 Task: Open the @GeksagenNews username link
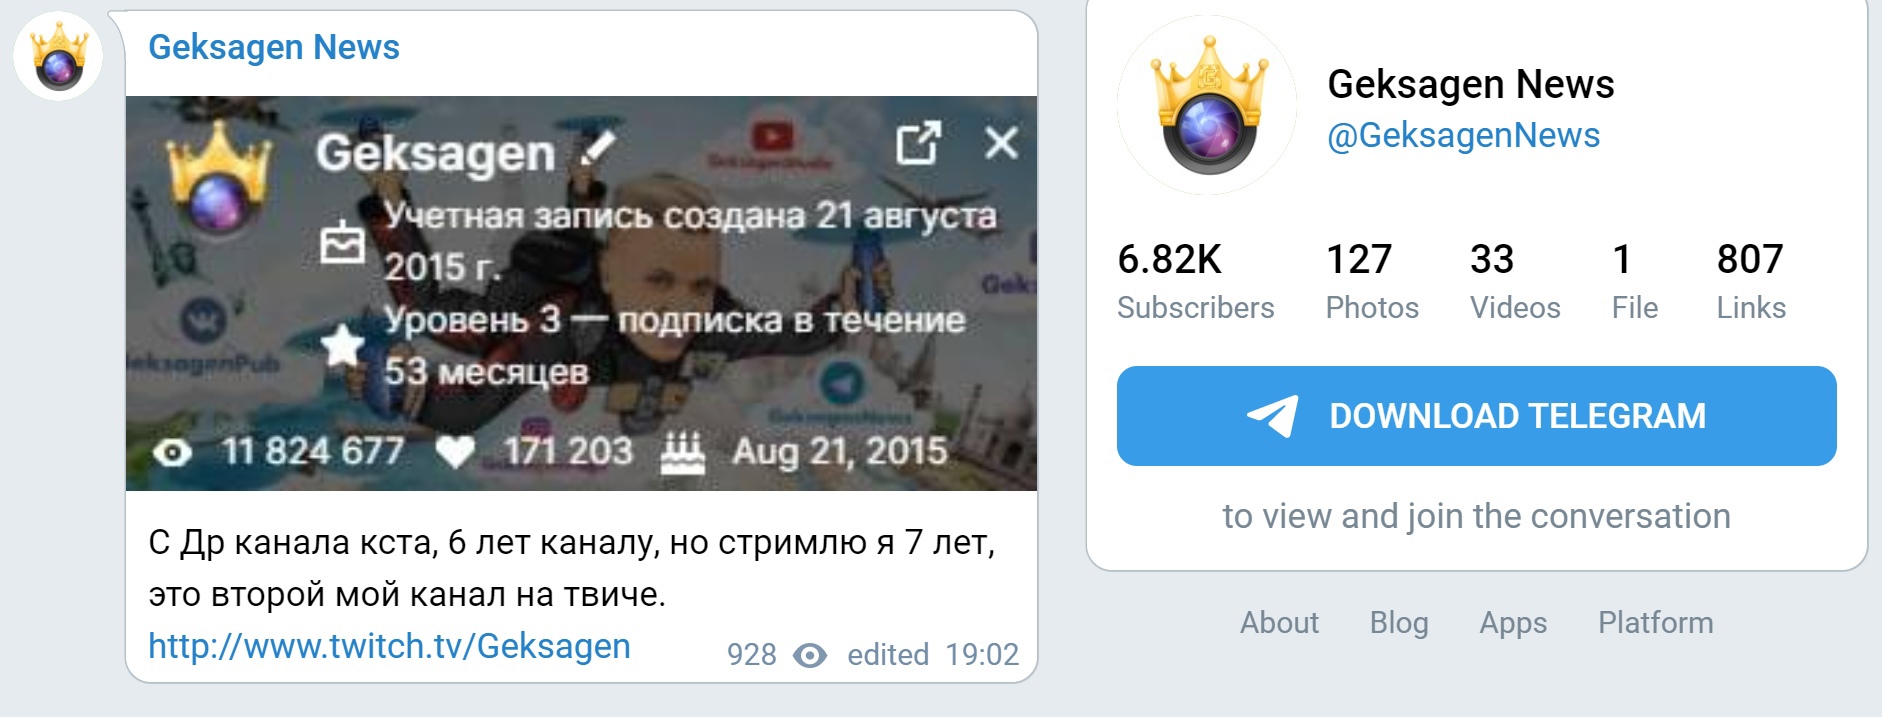(x=1463, y=135)
